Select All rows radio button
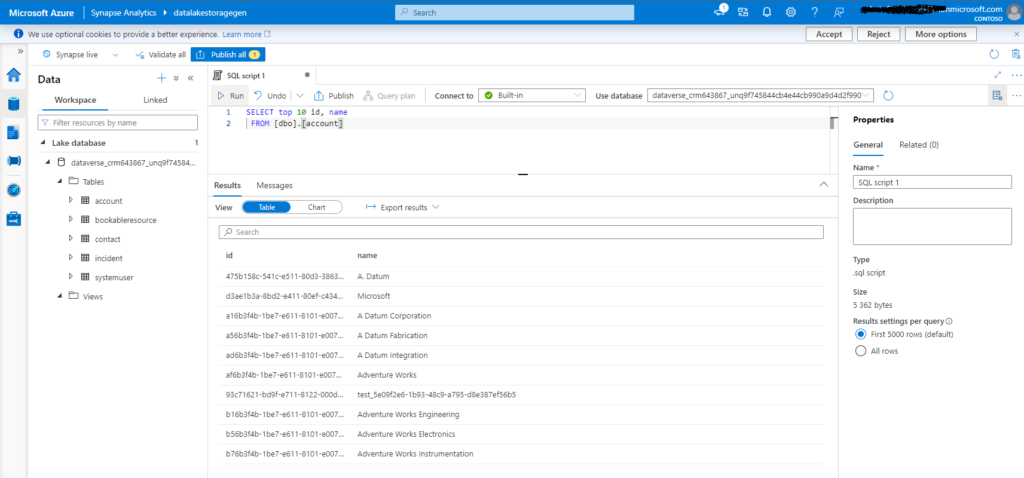The width and height of the screenshot is (1024, 478). coord(860,351)
